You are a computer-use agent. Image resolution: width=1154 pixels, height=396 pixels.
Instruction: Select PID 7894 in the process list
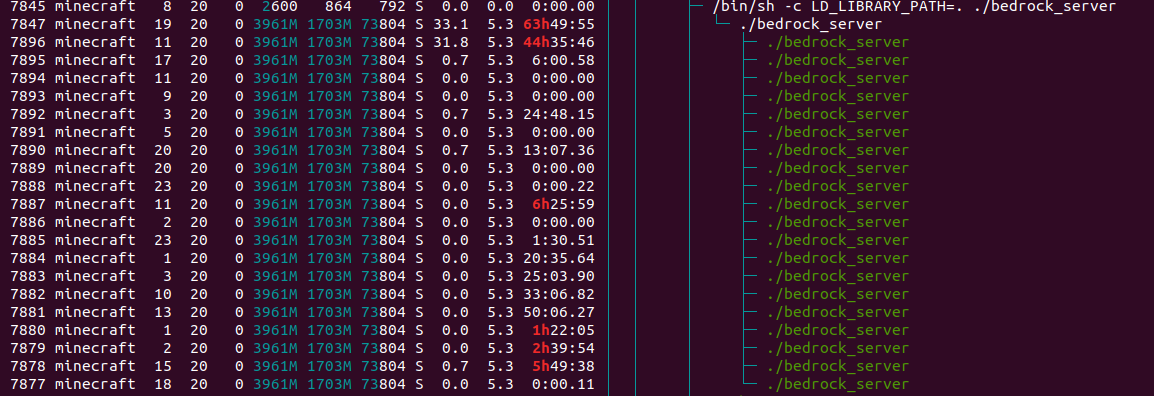(x=29, y=78)
